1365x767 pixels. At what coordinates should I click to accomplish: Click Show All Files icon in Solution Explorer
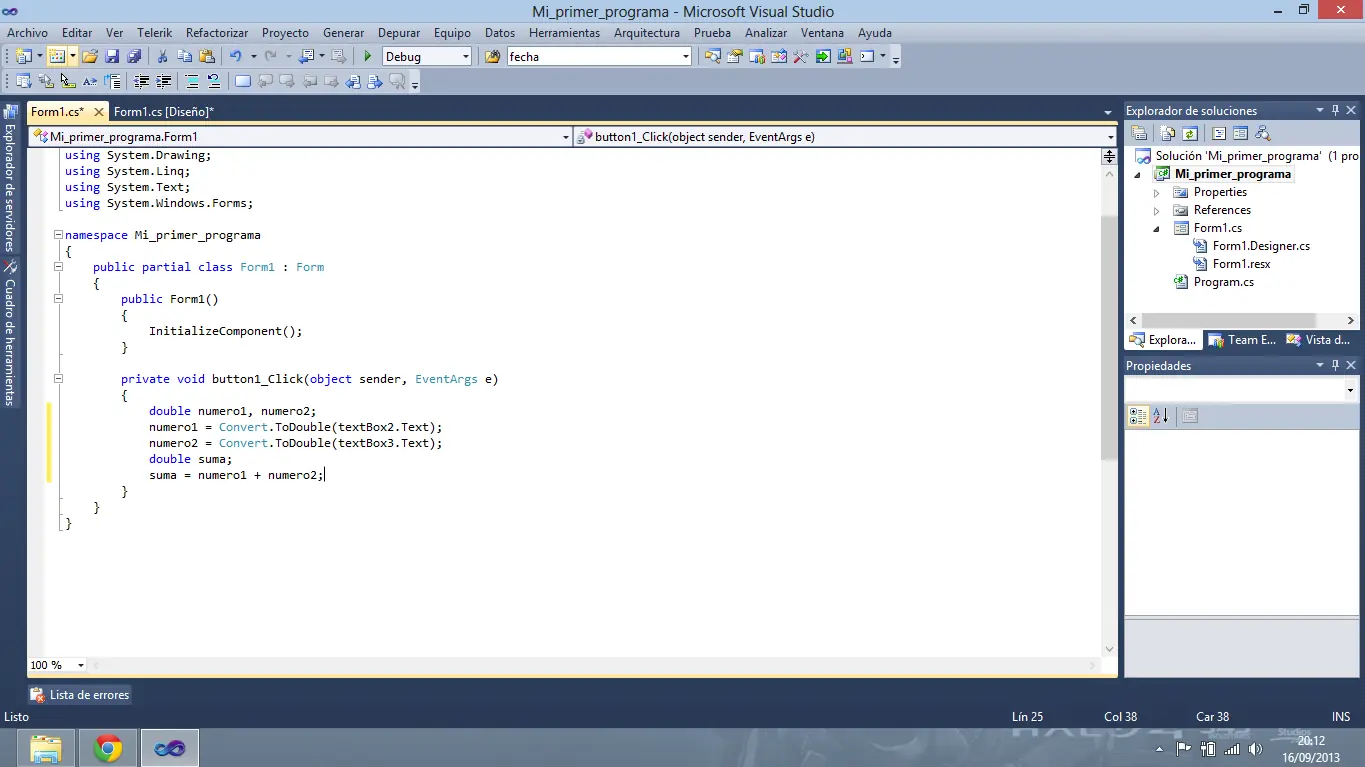[1167, 133]
